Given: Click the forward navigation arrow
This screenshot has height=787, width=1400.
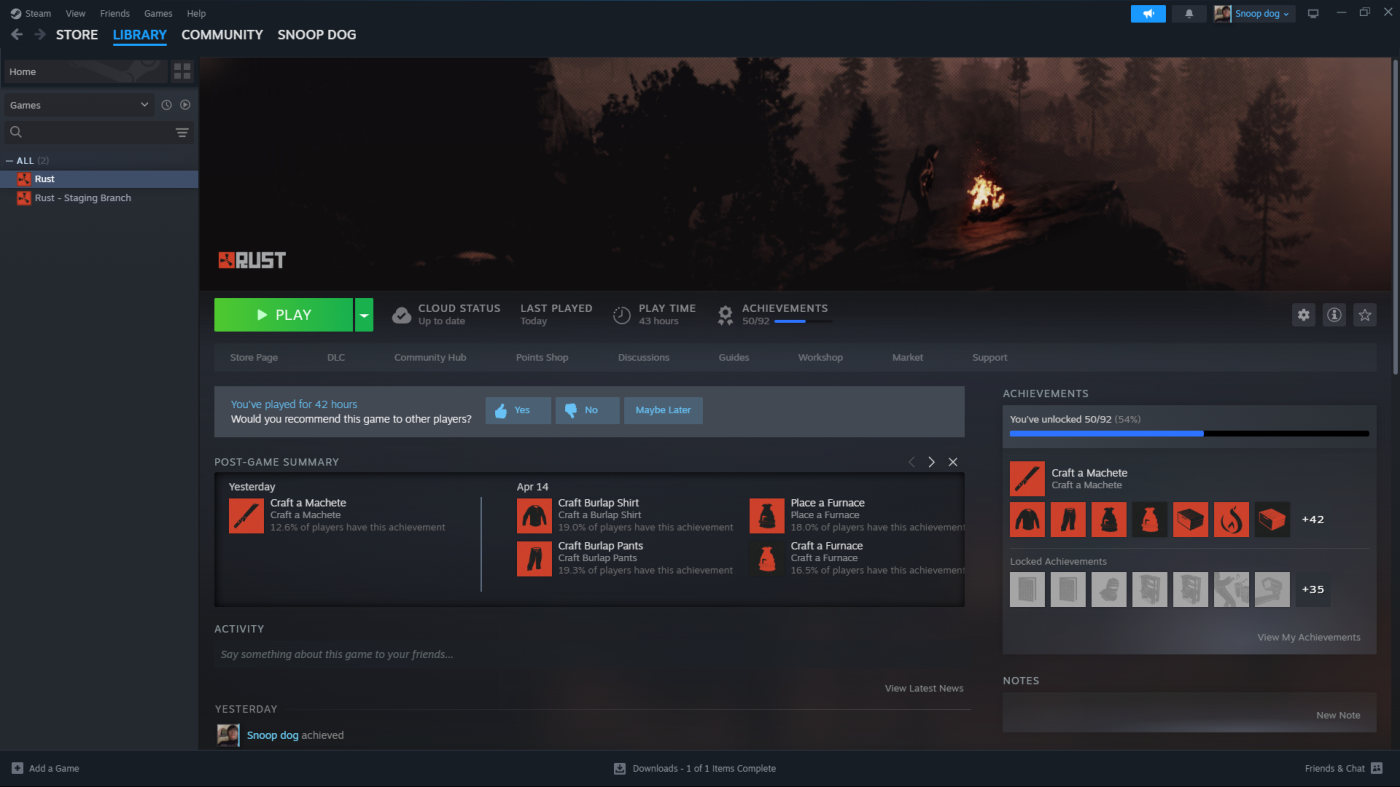Looking at the screenshot, I should [40, 35].
